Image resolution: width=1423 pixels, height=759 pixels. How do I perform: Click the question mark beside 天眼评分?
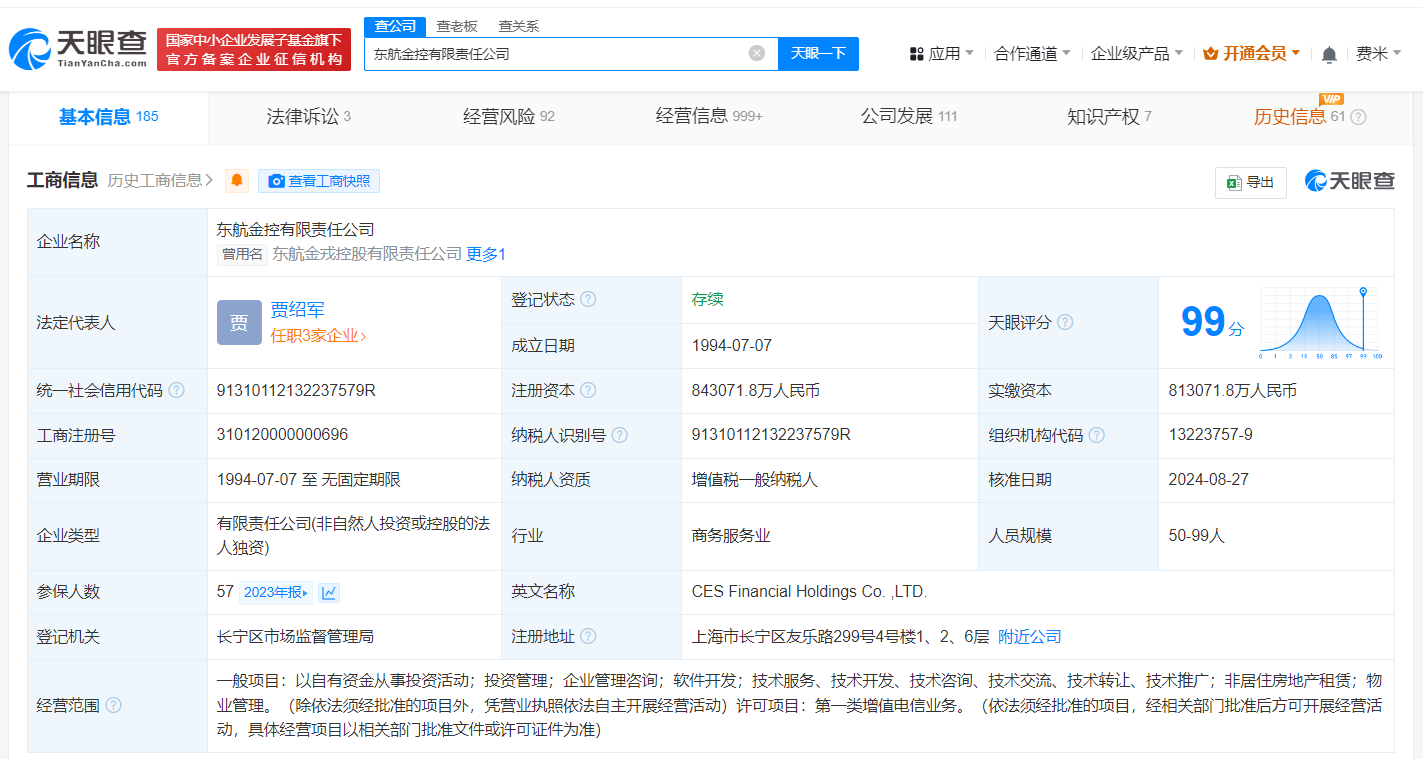[1064, 322]
